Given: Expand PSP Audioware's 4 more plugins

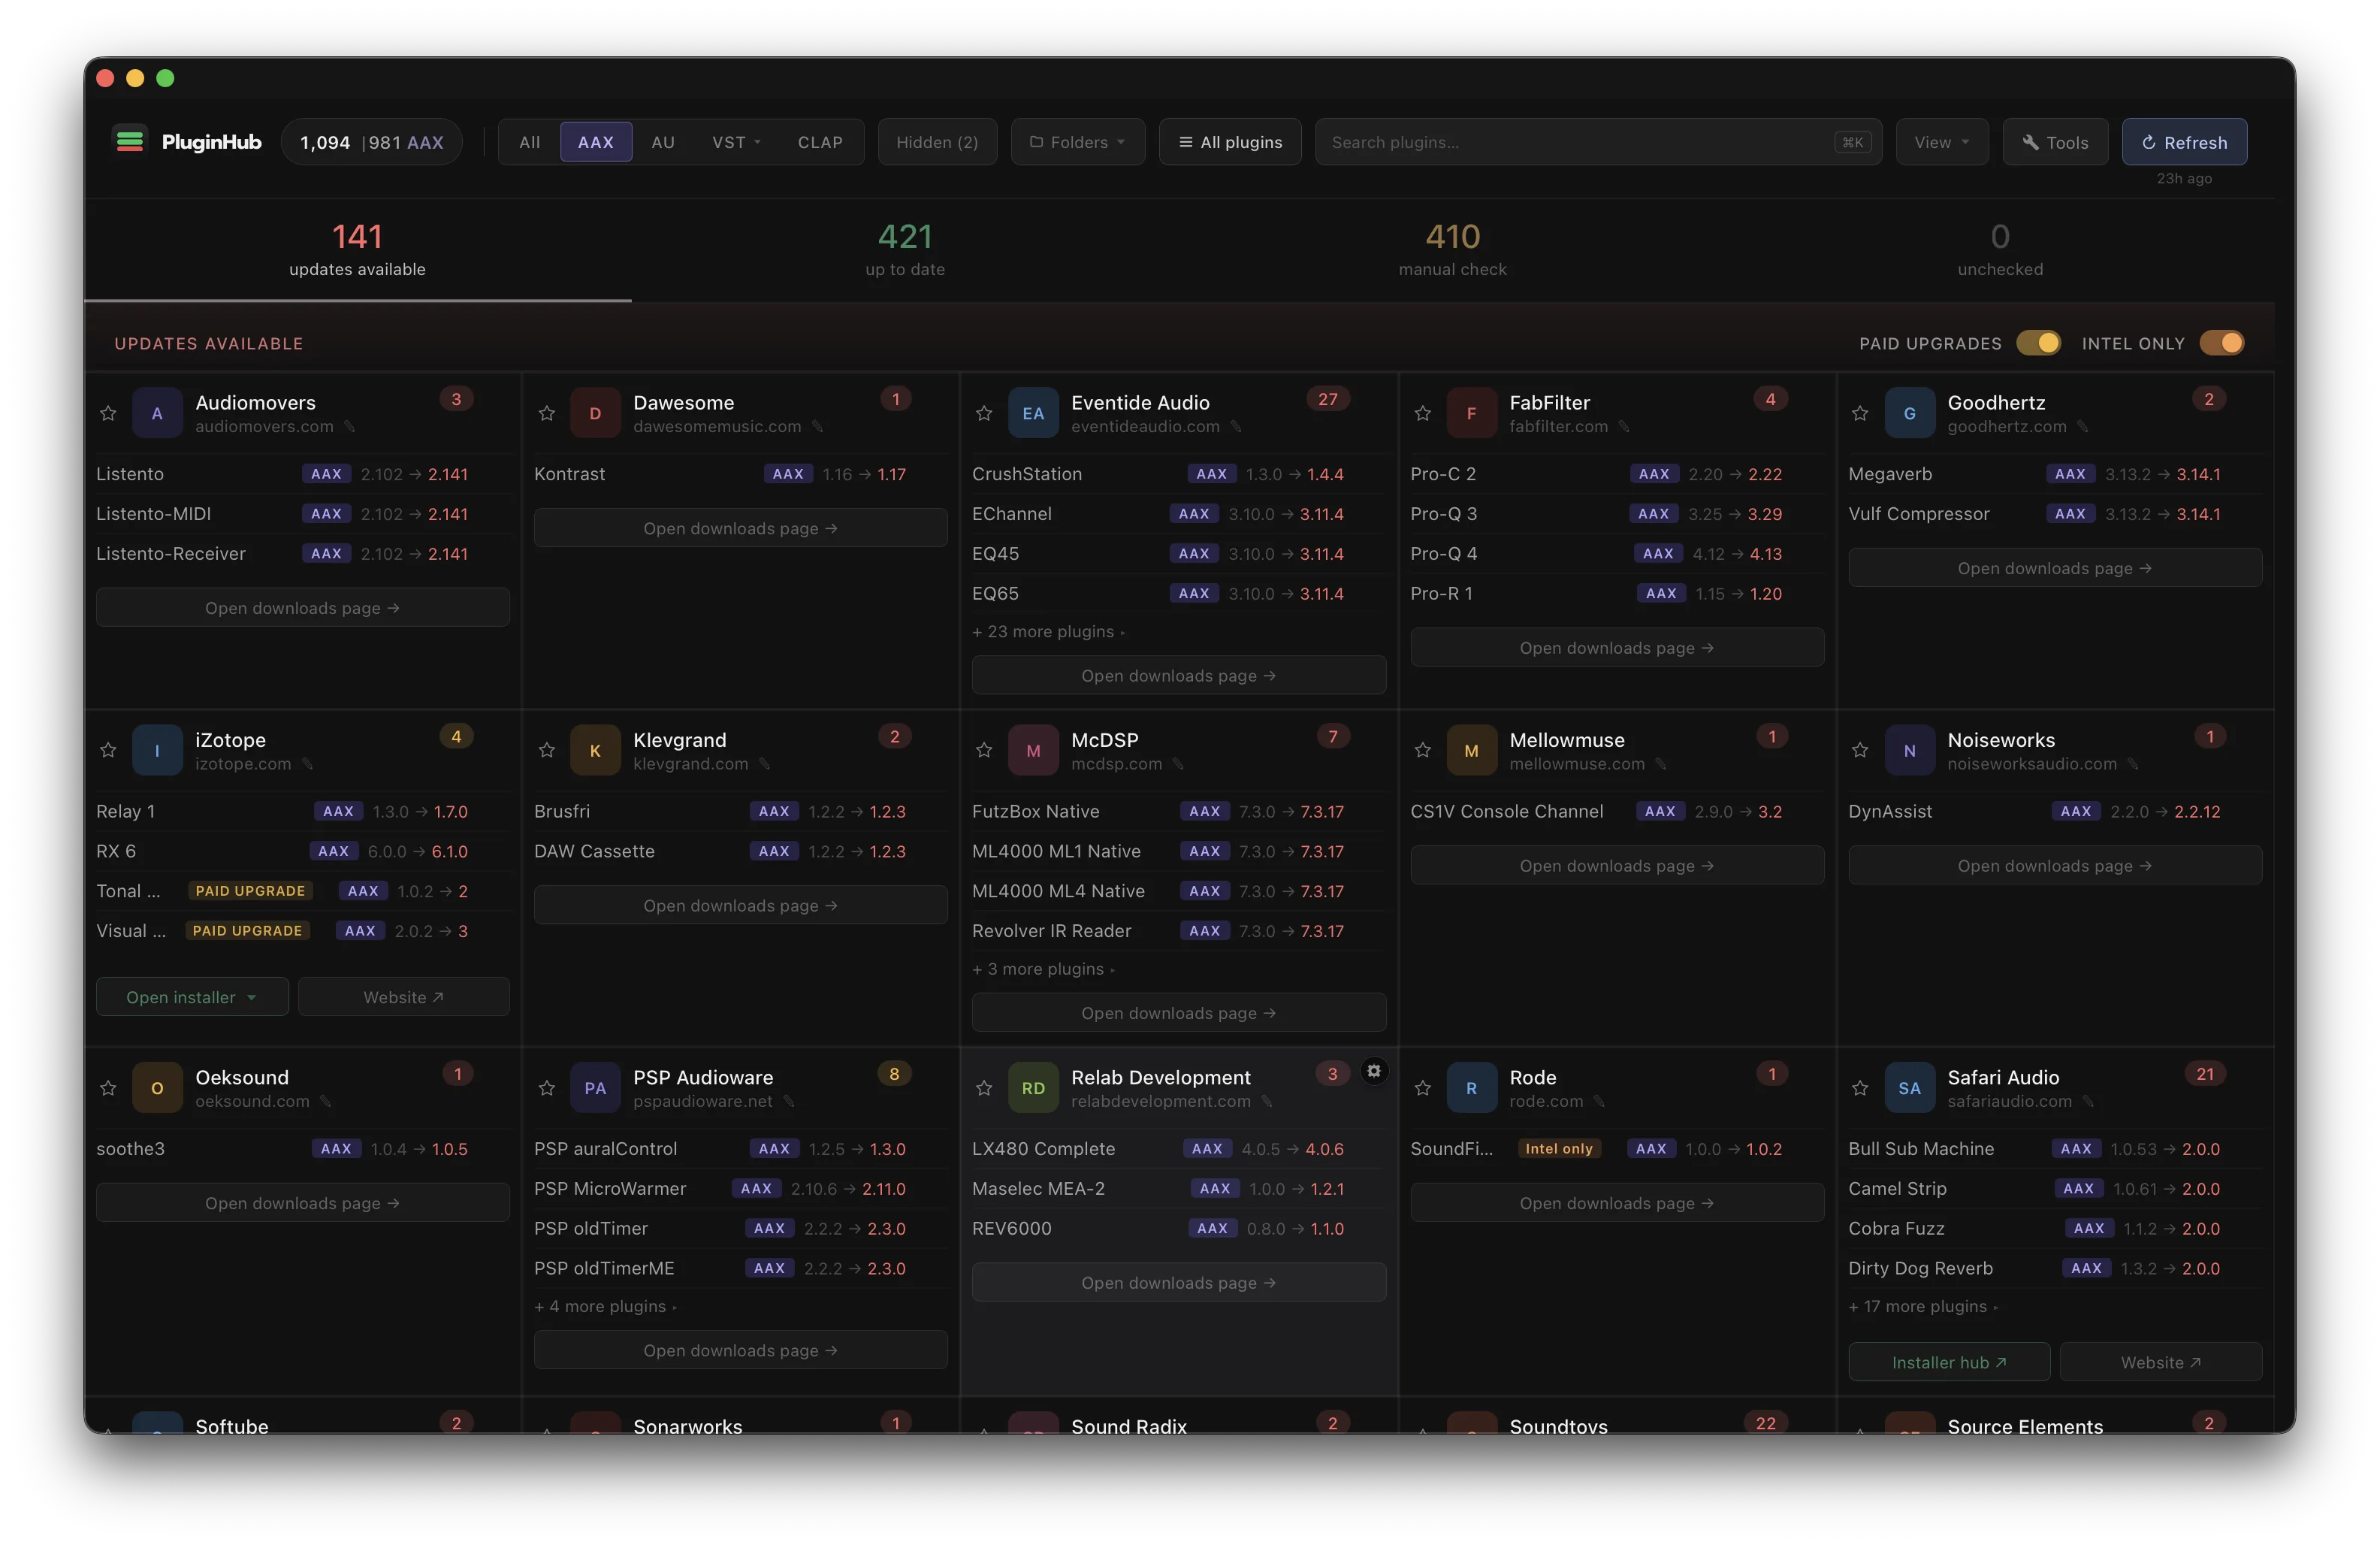Looking at the screenshot, I should click(x=605, y=1307).
